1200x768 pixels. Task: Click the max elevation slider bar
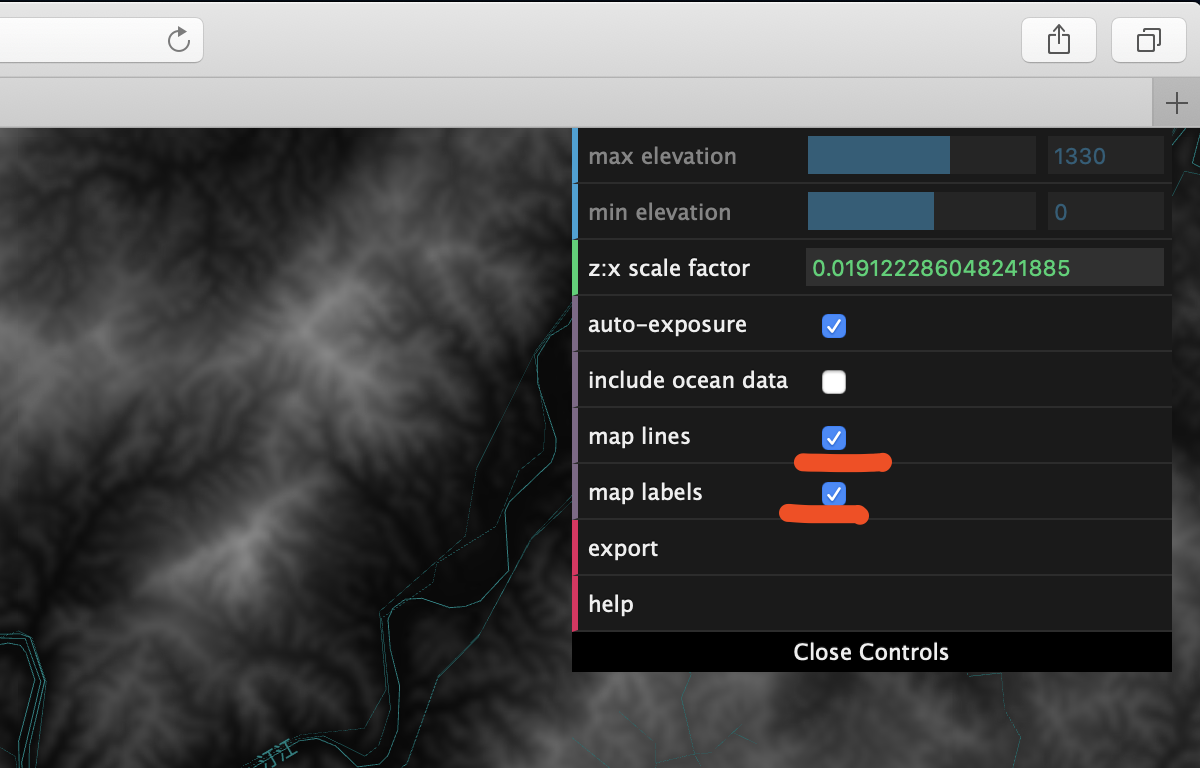(921, 156)
